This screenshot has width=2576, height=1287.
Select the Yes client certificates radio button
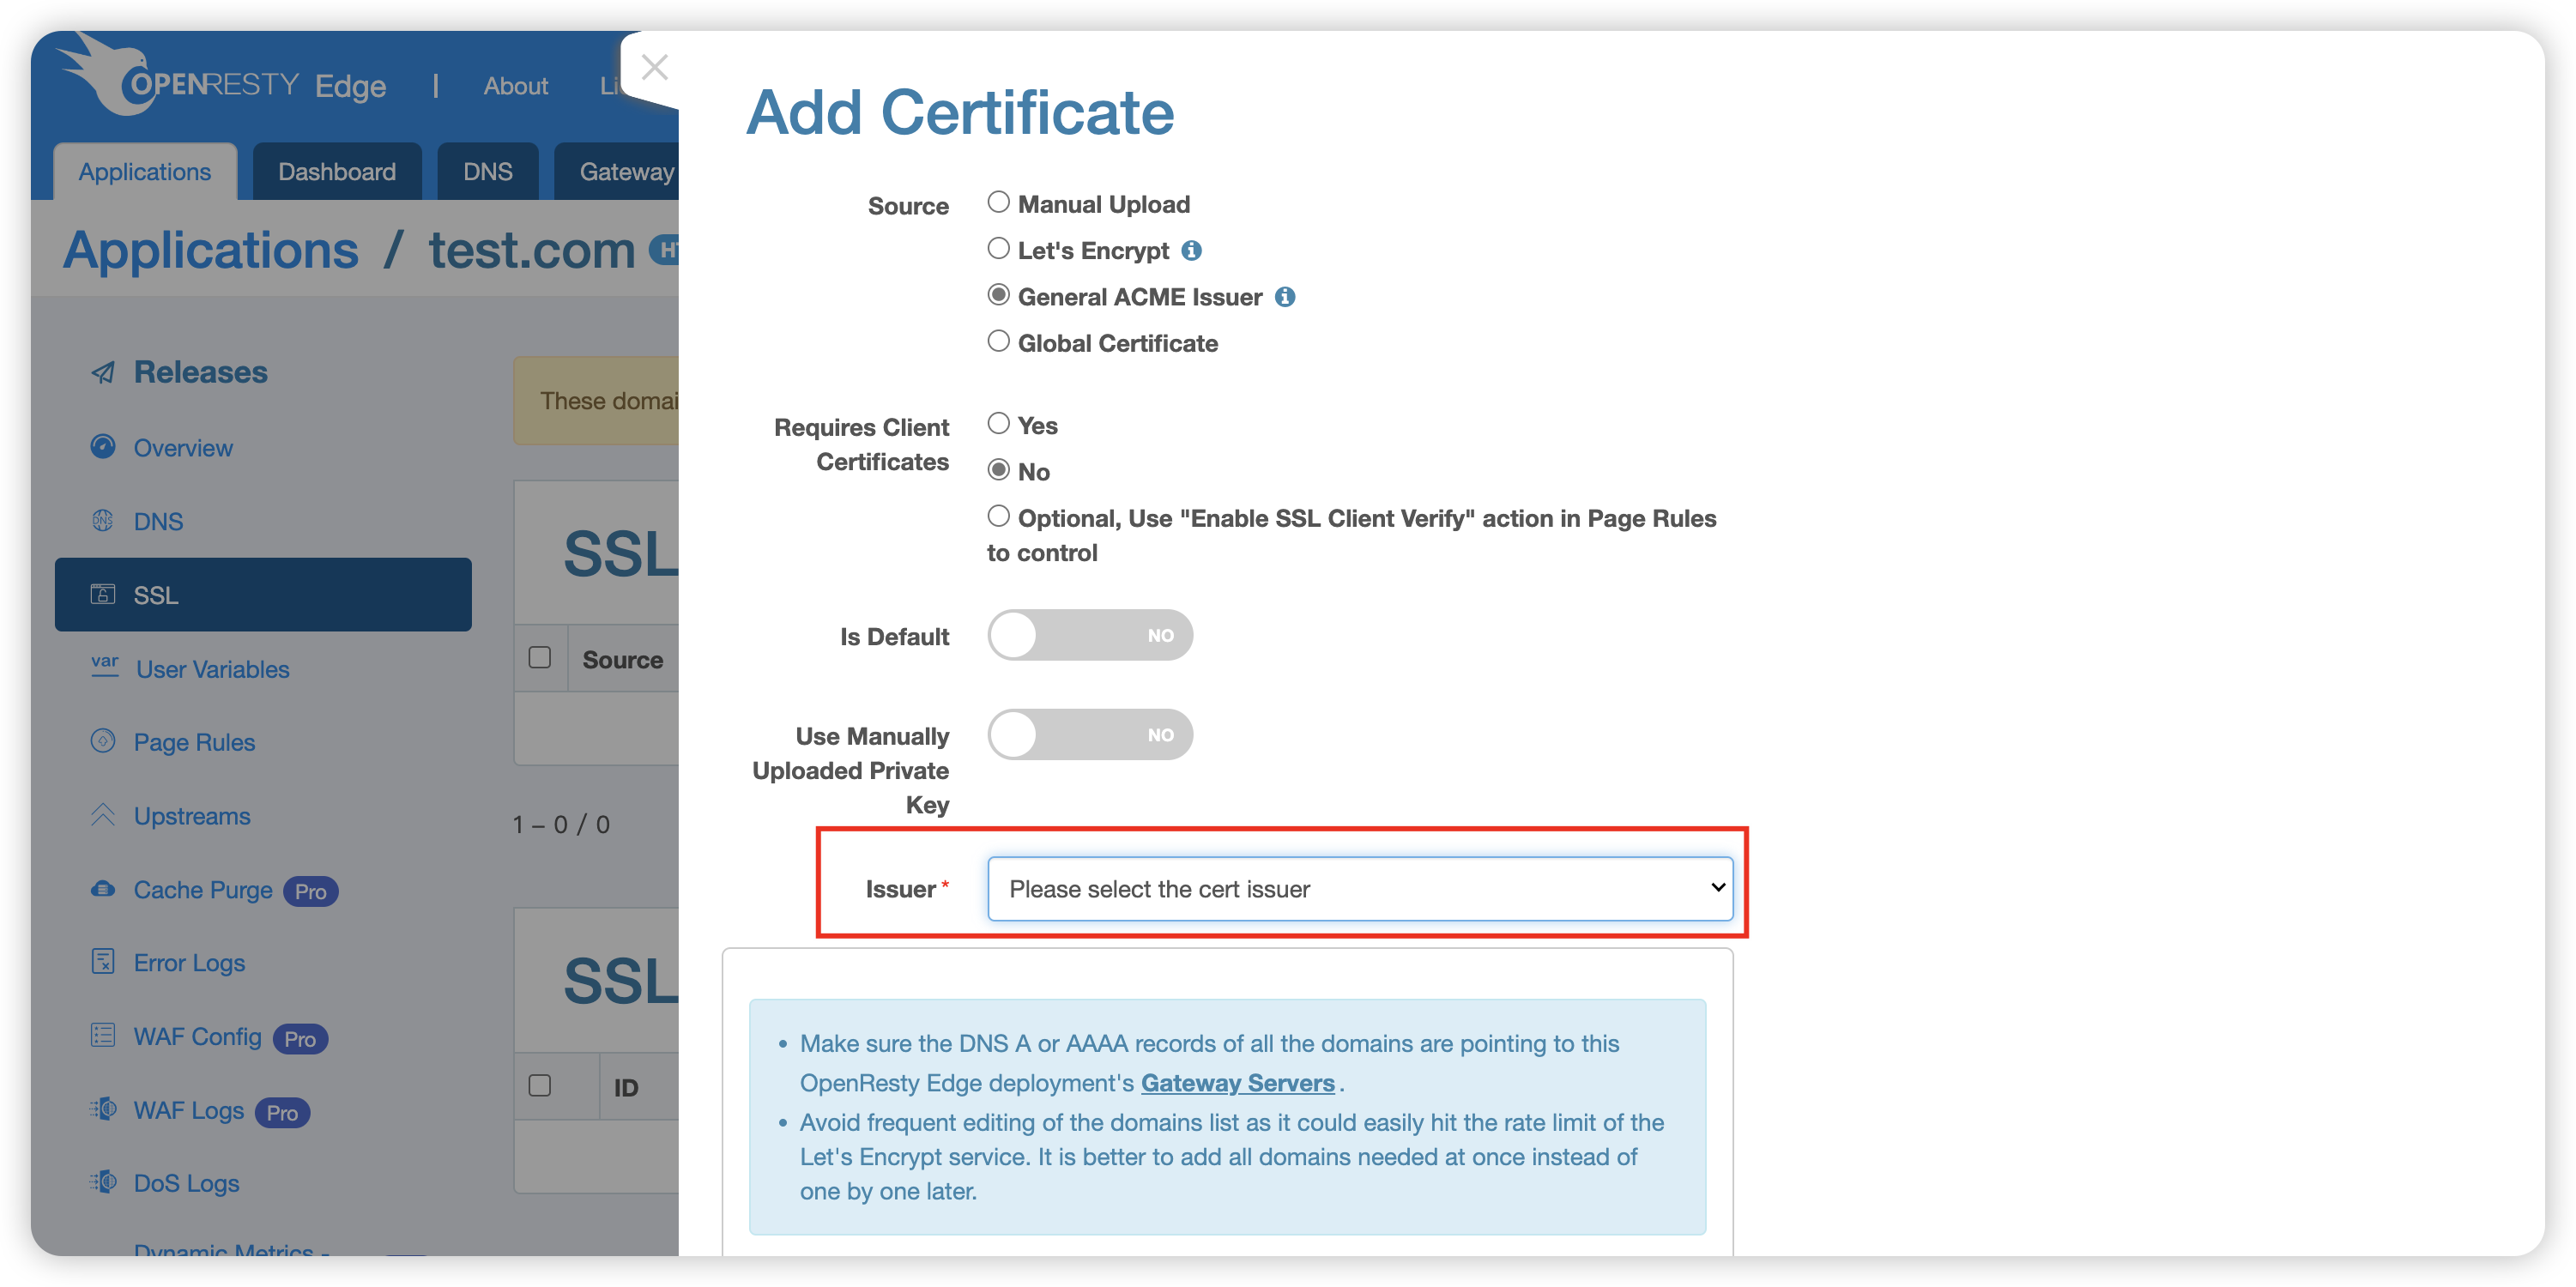tap(997, 424)
